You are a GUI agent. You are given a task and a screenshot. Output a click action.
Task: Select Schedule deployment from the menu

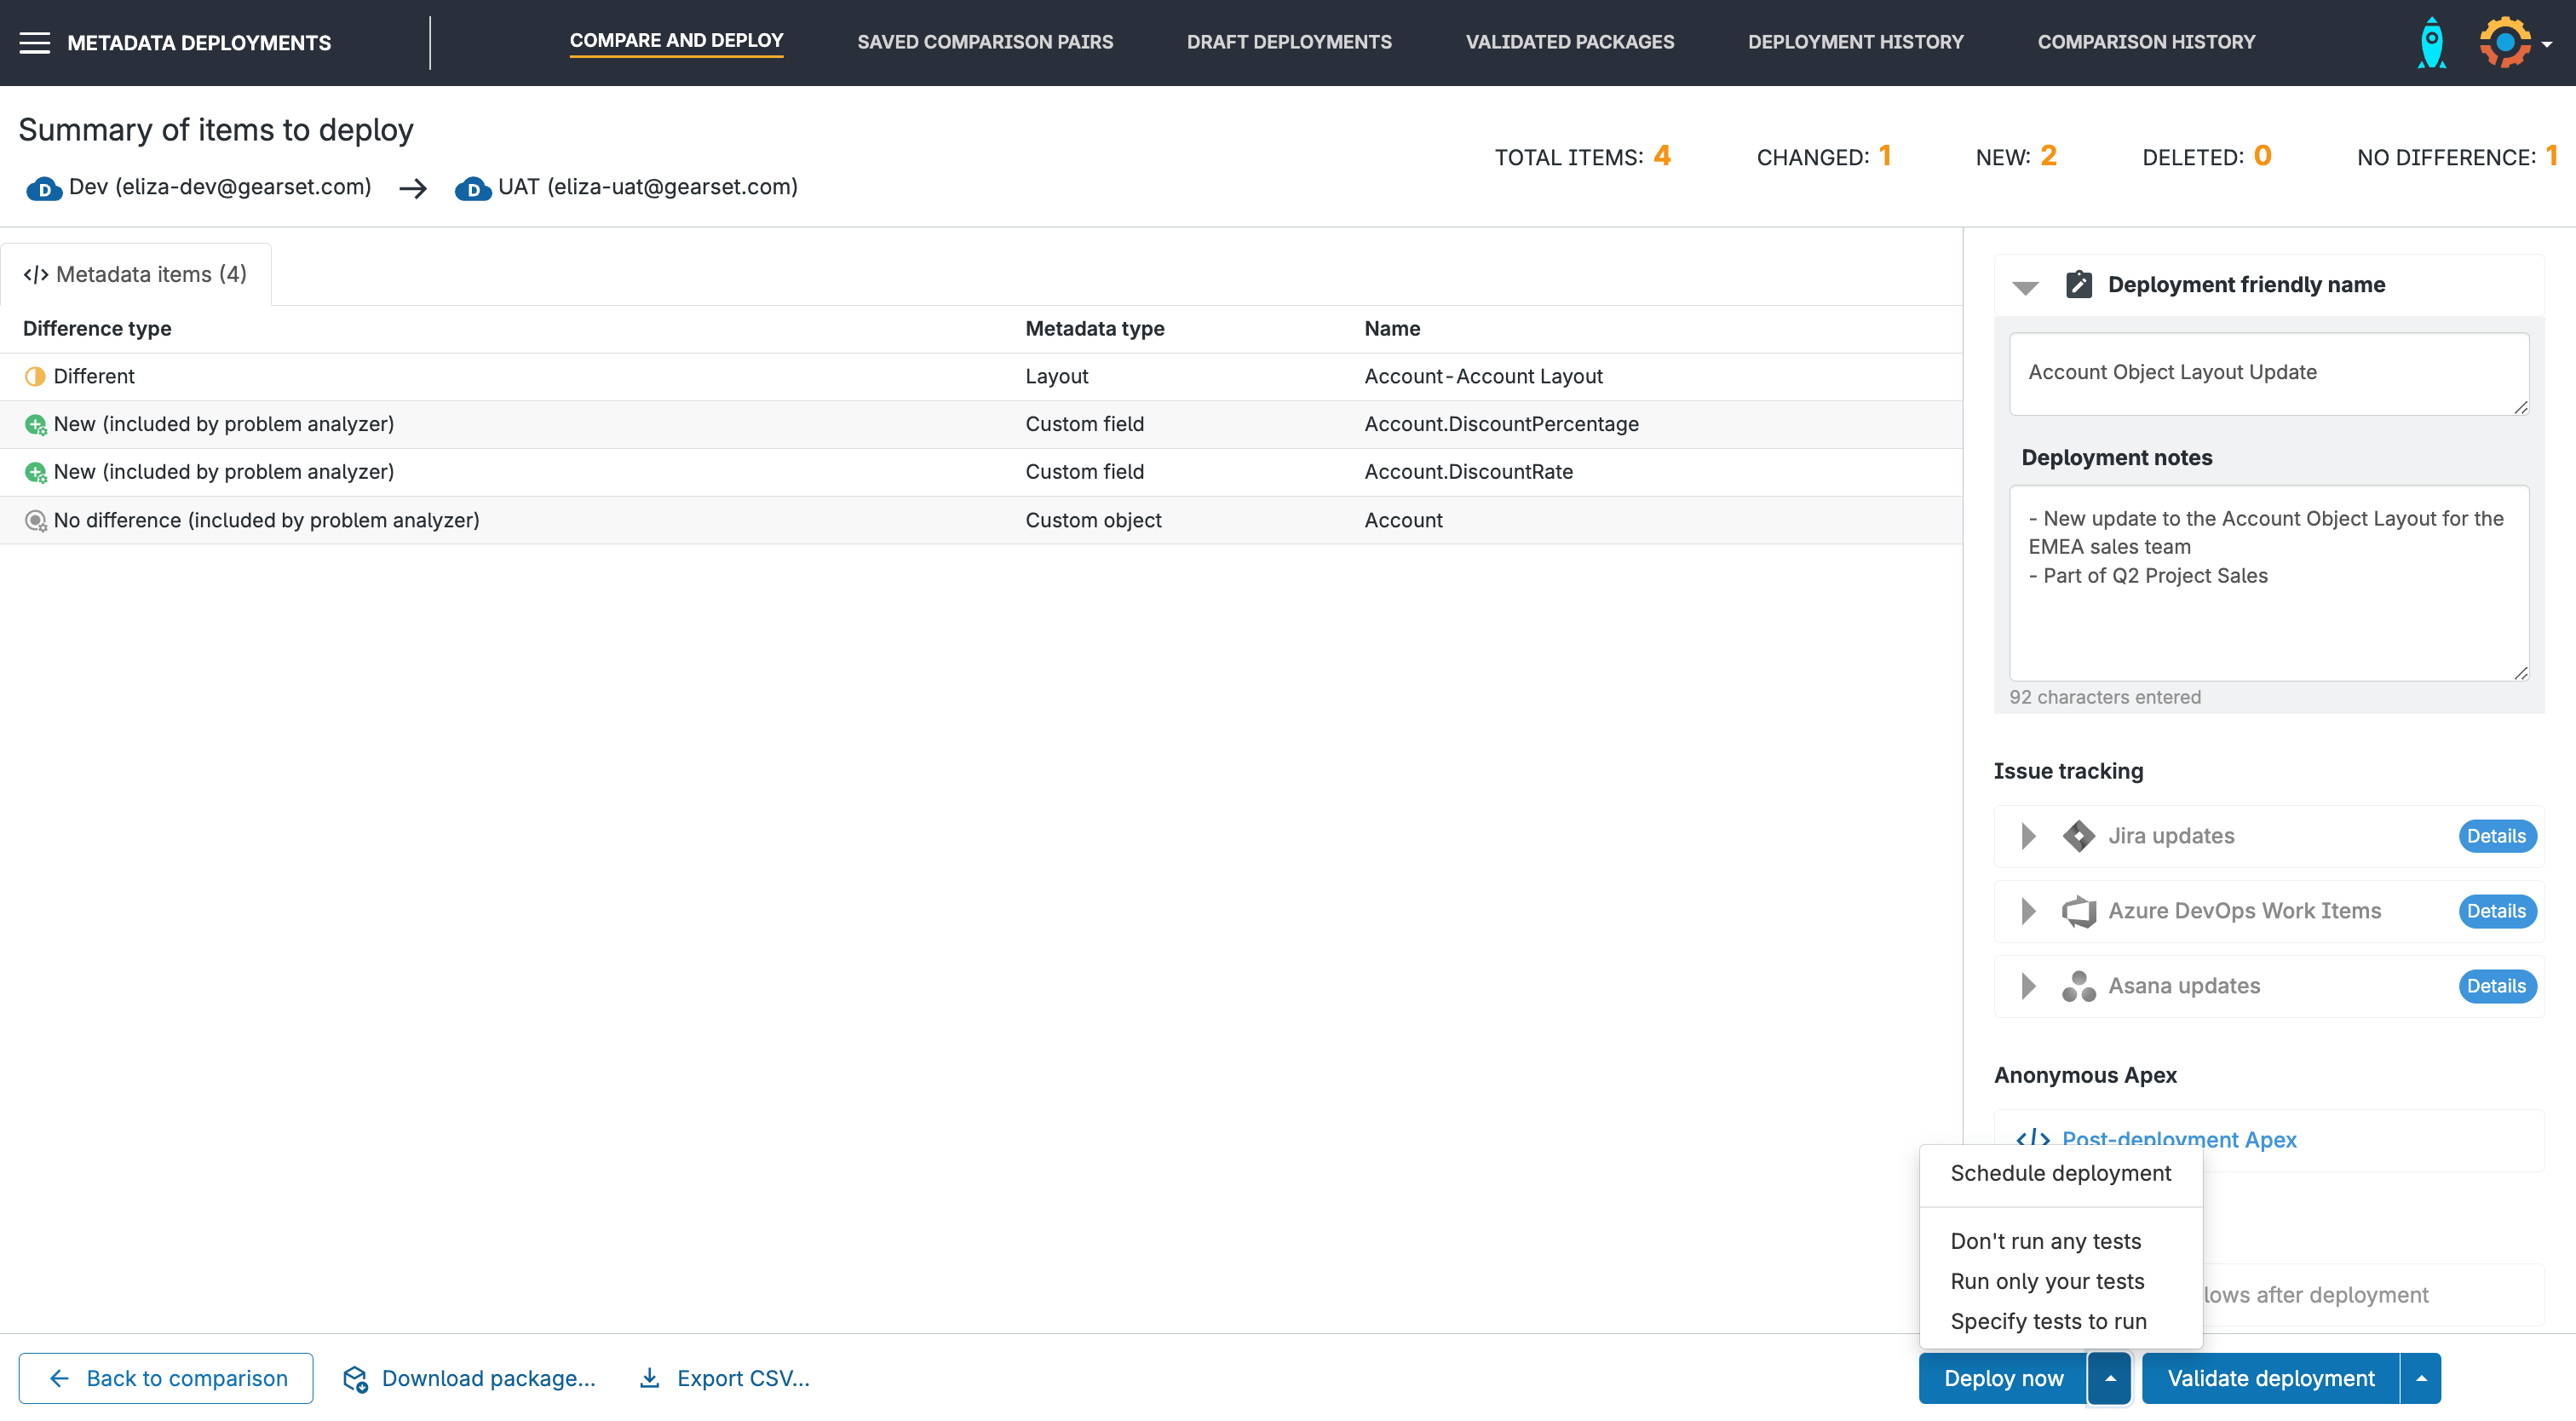[x=2060, y=1173]
